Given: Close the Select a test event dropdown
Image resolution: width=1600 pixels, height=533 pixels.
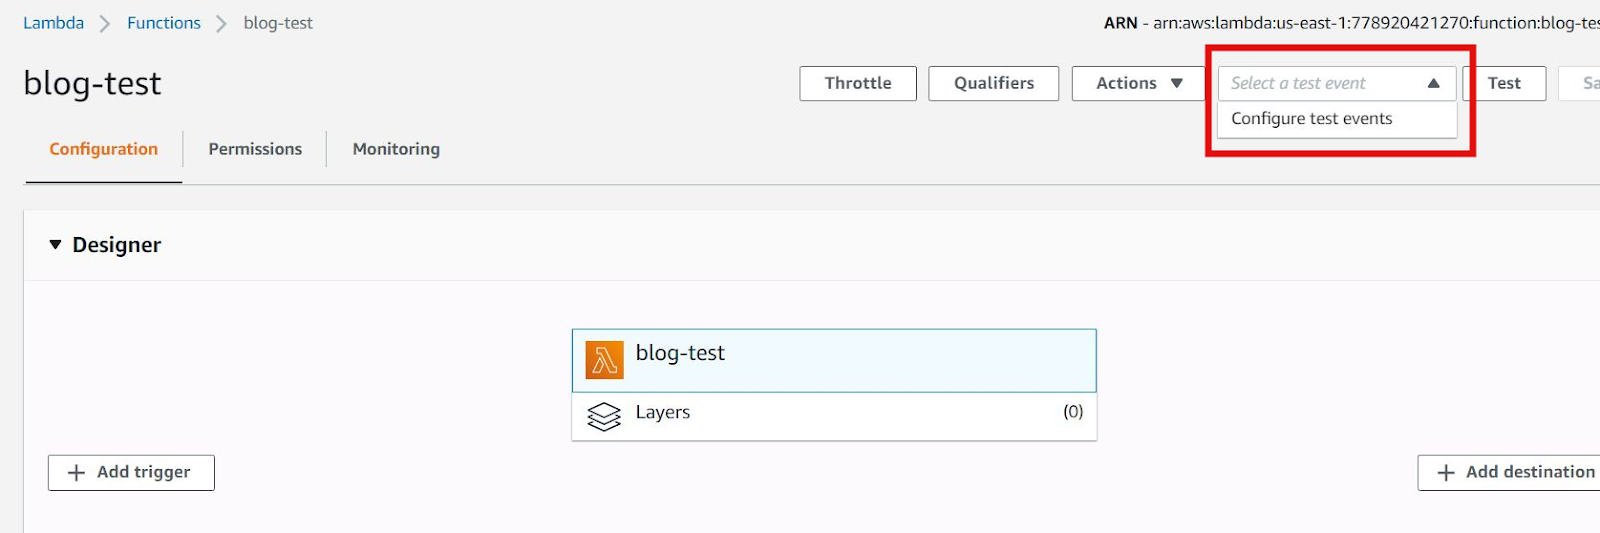Looking at the screenshot, I should point(1434,84).
